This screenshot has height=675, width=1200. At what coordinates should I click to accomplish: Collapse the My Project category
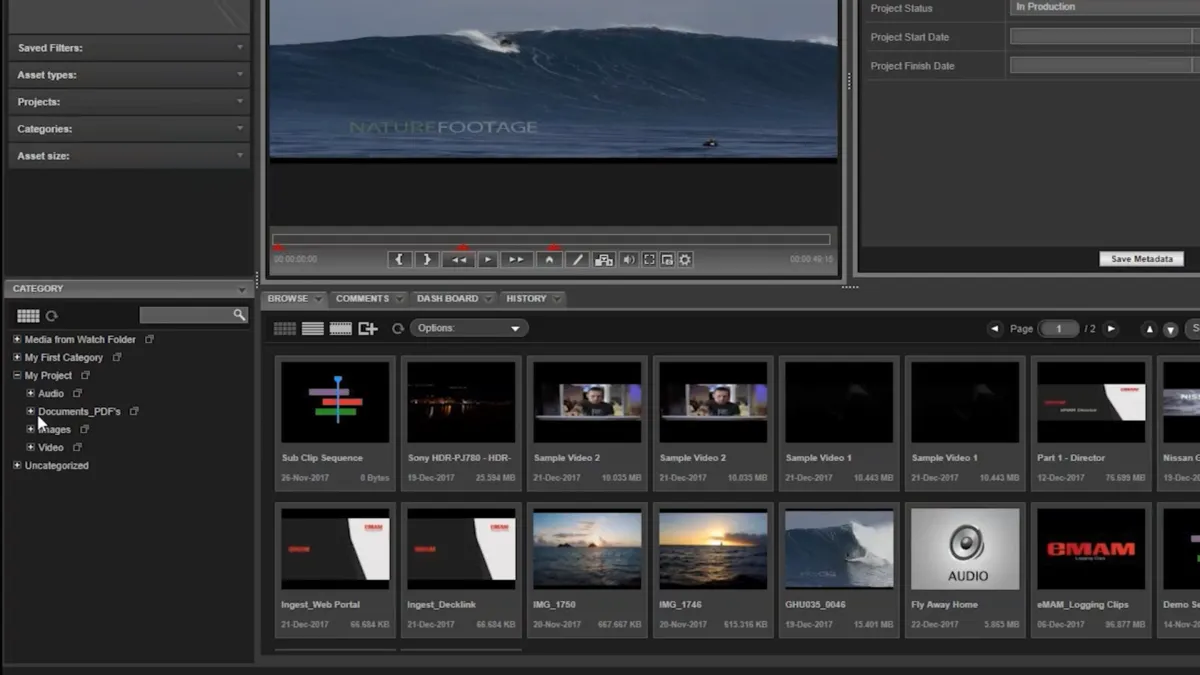coord(17,376)
